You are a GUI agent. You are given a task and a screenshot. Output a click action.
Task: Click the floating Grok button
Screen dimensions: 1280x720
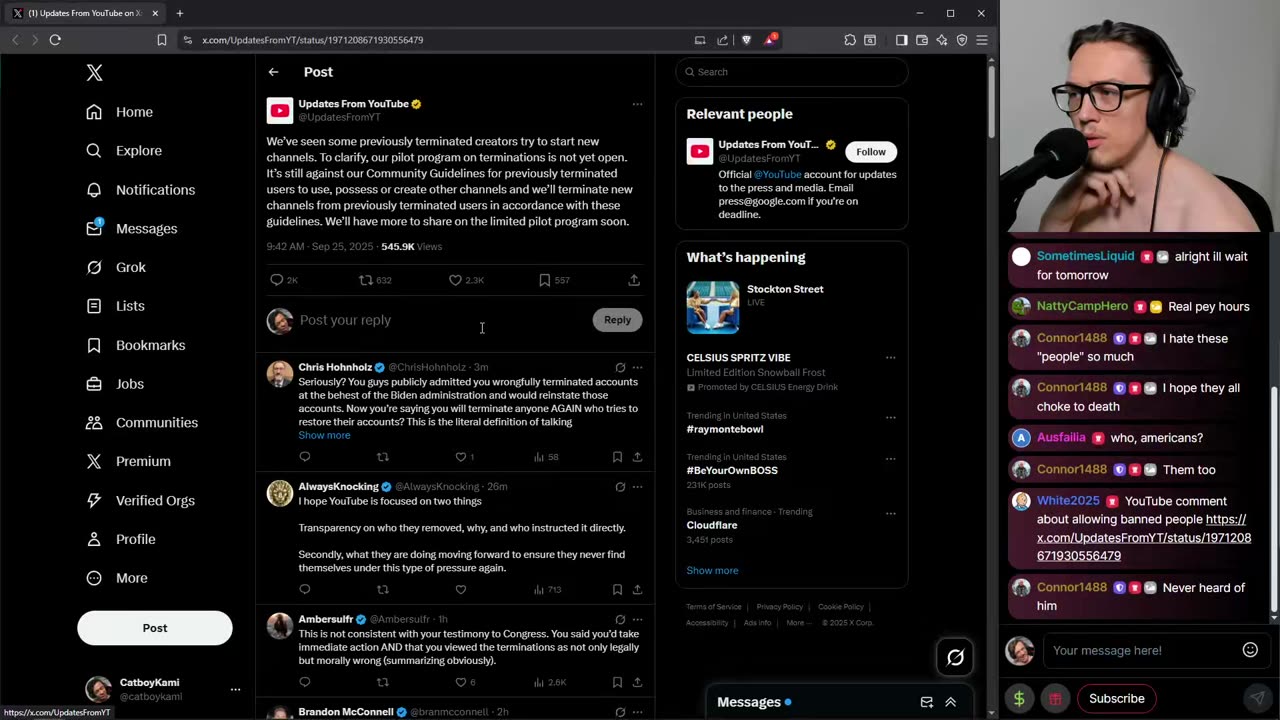coord(955,657)
